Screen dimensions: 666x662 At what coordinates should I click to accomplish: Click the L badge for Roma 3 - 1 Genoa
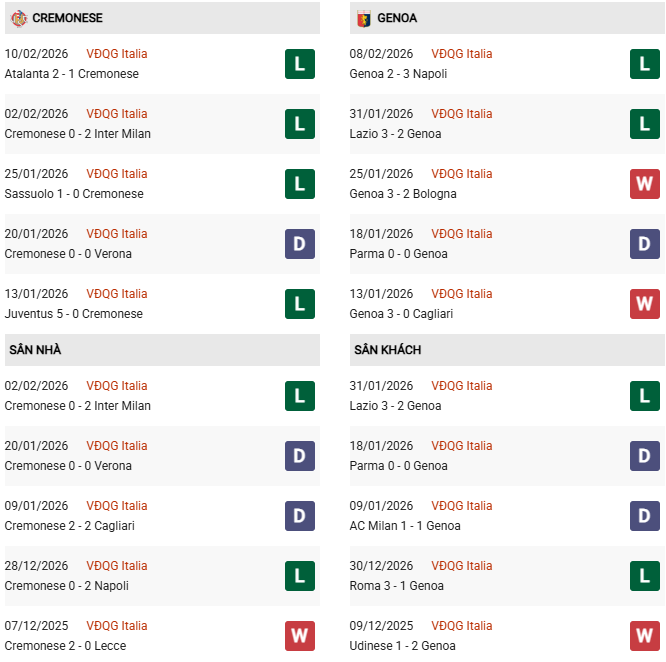644,576
